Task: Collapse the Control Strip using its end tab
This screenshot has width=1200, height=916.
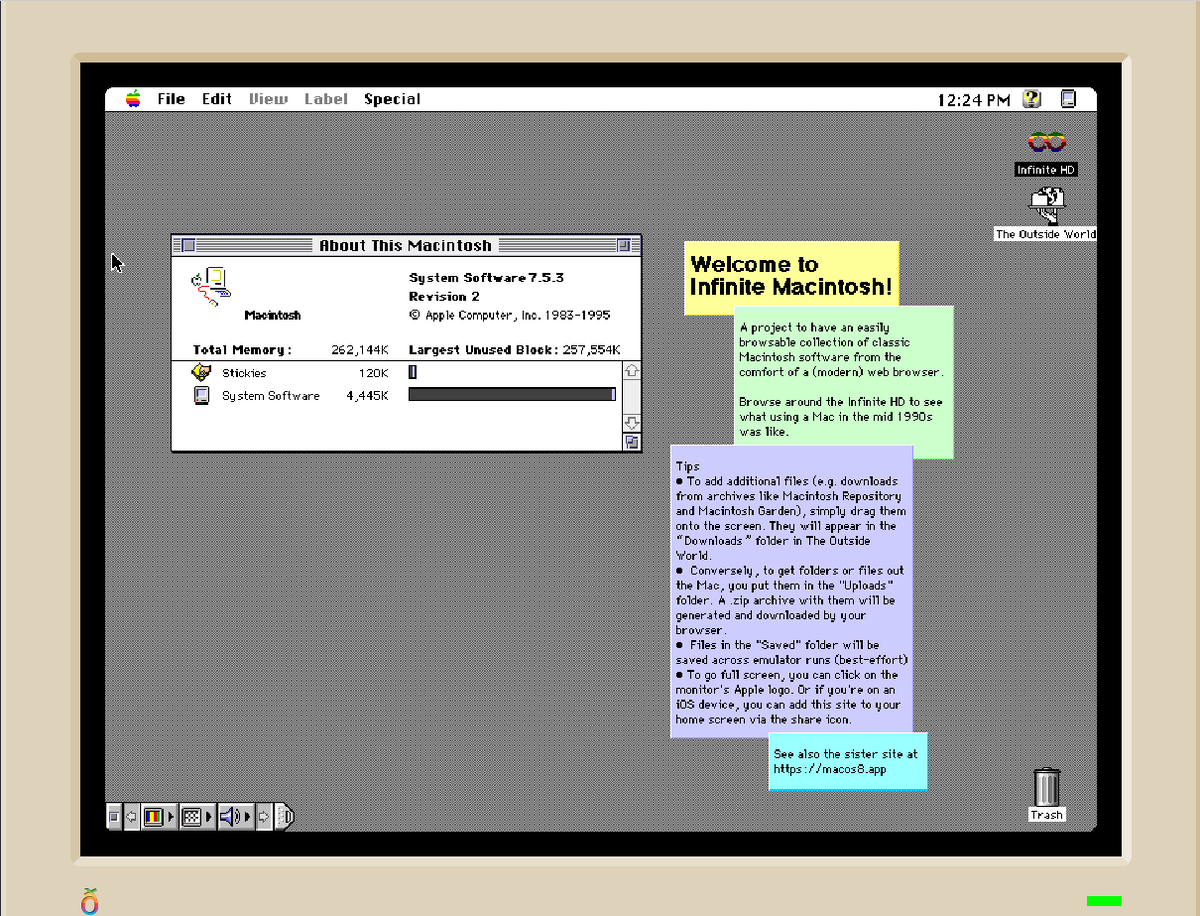Action: coord(284,817)
